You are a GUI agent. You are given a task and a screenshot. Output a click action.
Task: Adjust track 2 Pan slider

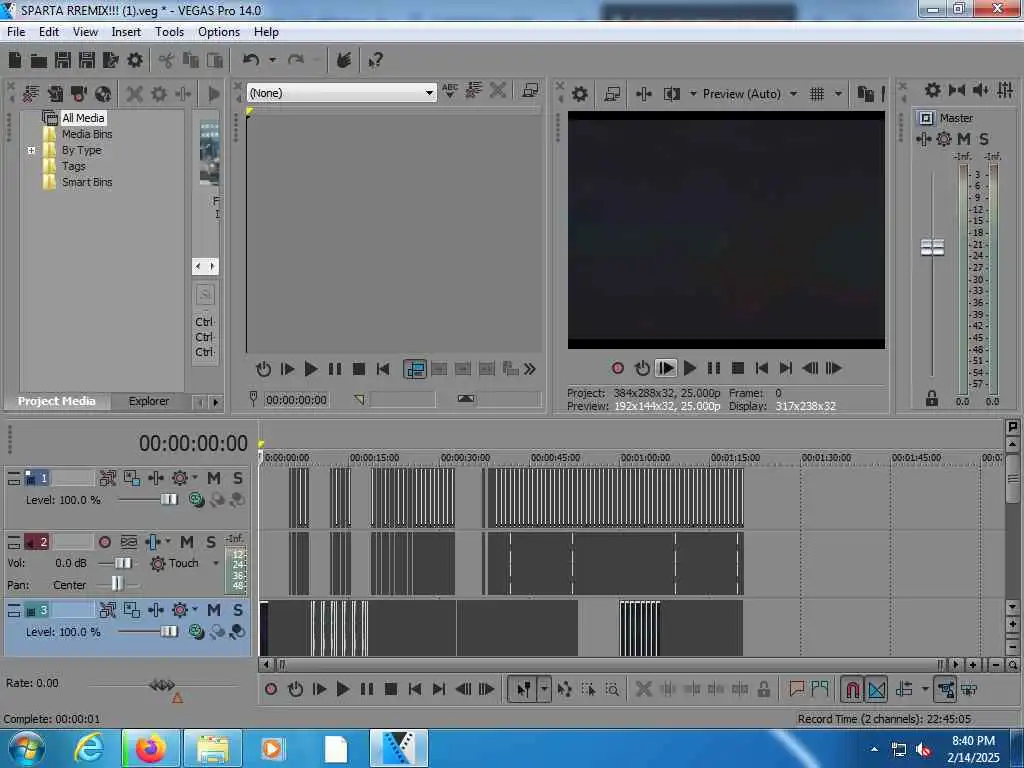(x=117, y=583)
